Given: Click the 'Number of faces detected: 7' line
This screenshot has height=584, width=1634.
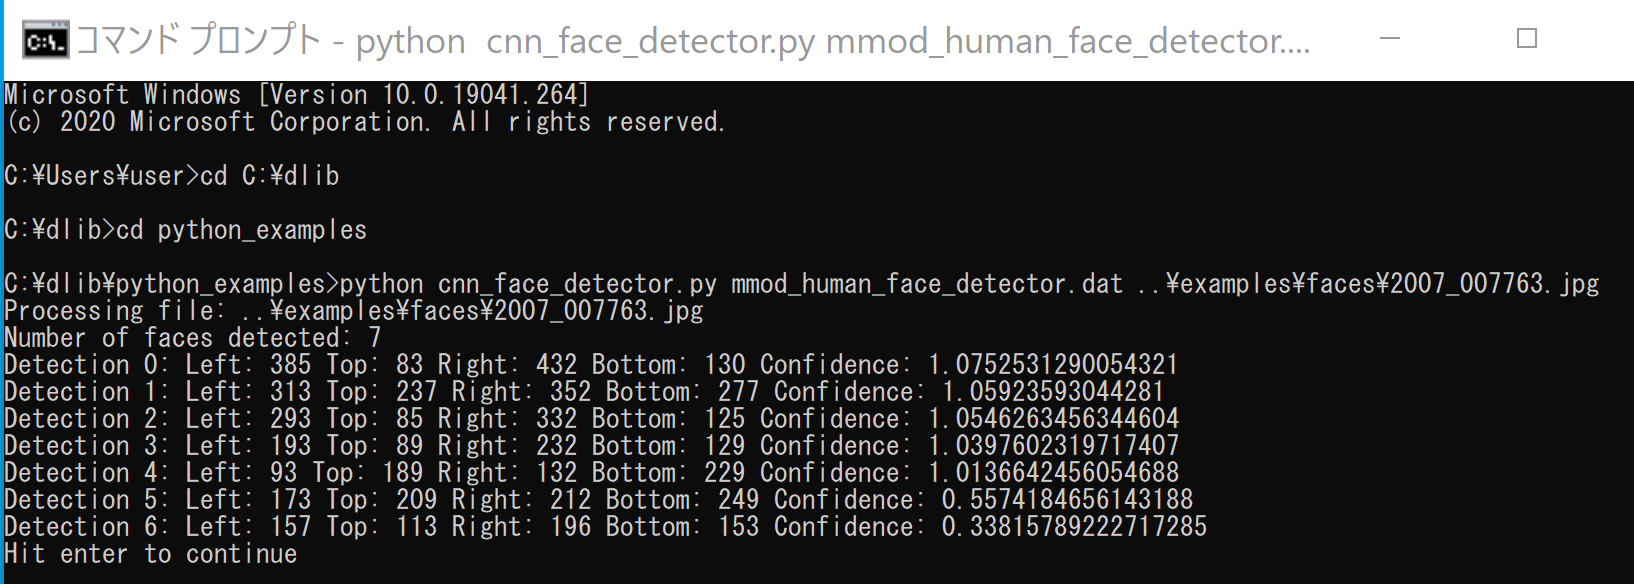Looking at the screenshot, I should [193, 338].
